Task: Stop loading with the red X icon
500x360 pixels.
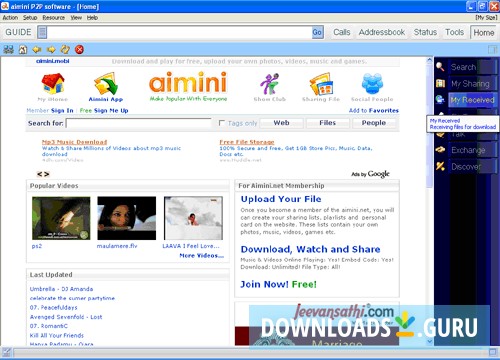Action: (x=79, y=50)
